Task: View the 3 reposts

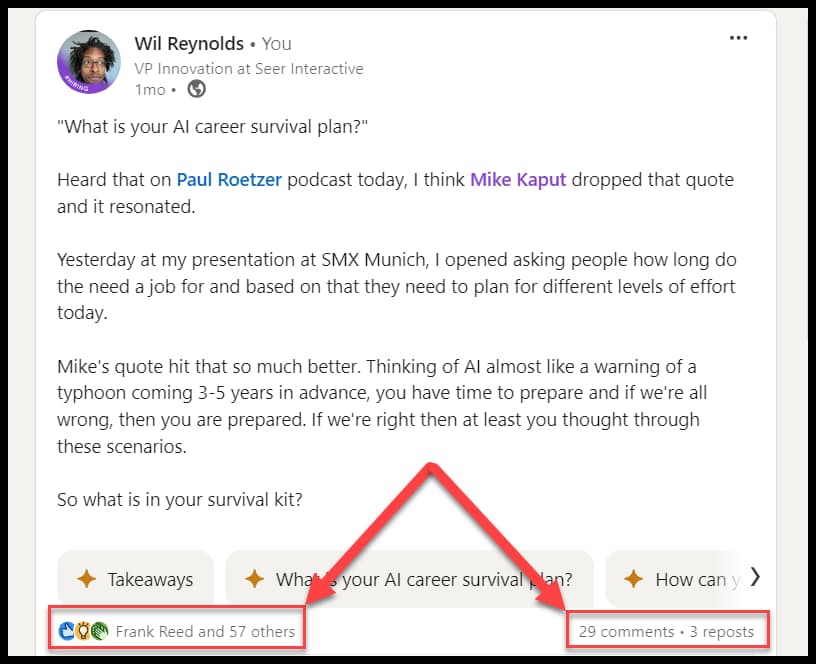Action: (x=722, y=631)
